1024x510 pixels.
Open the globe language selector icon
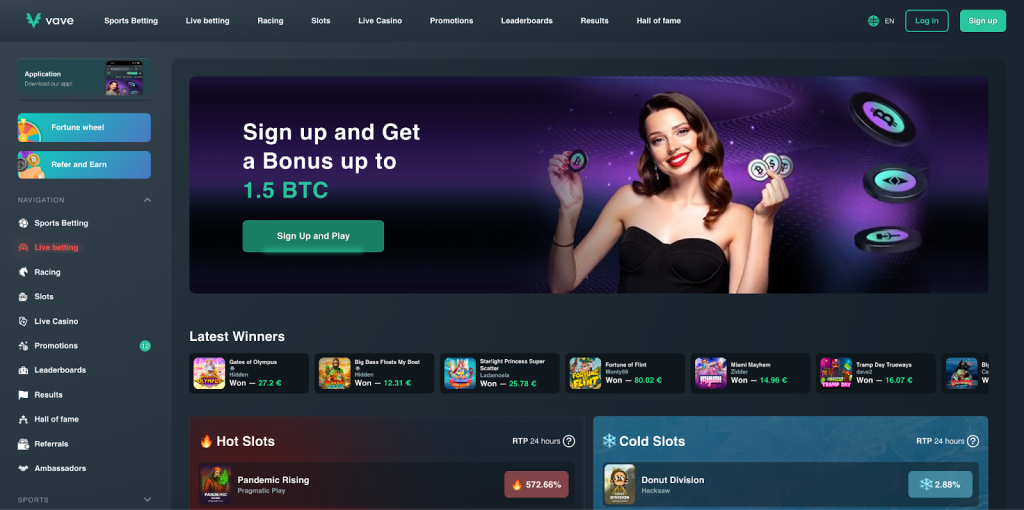pos(873,21)
